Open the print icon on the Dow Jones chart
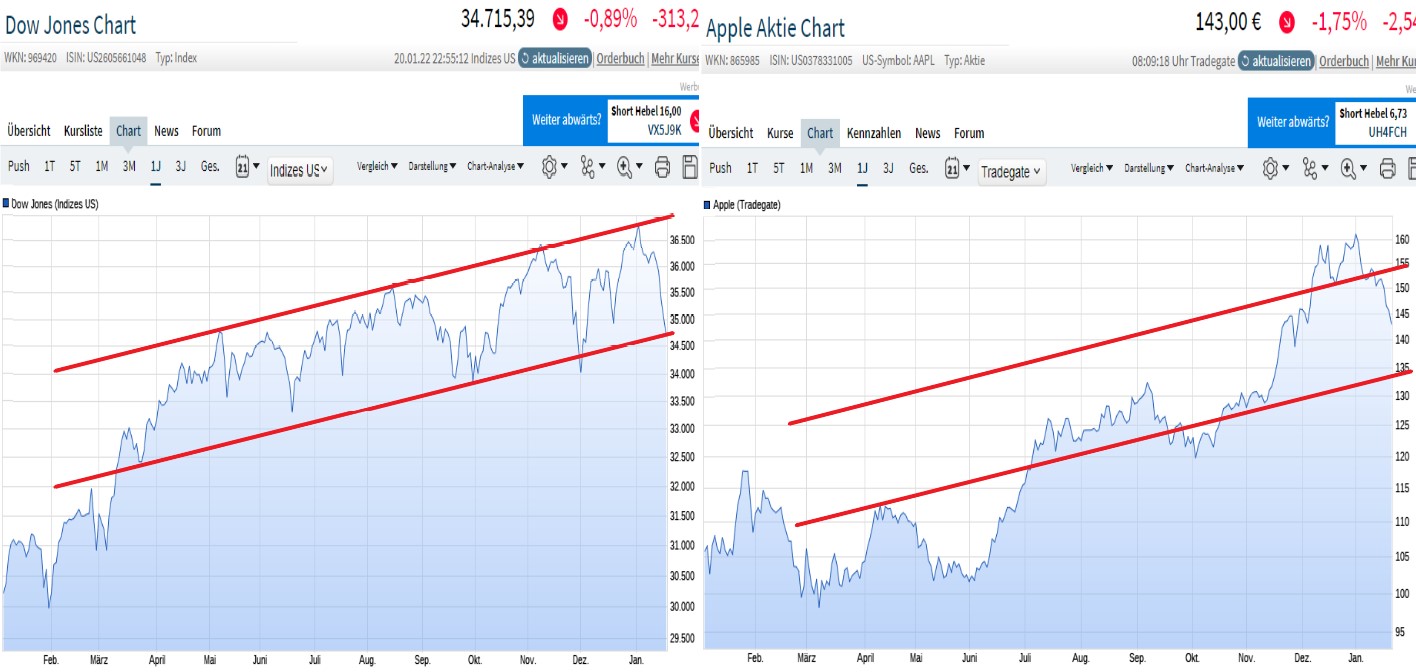This screenshot has height=672, width=1416. (x=661, y=168)
